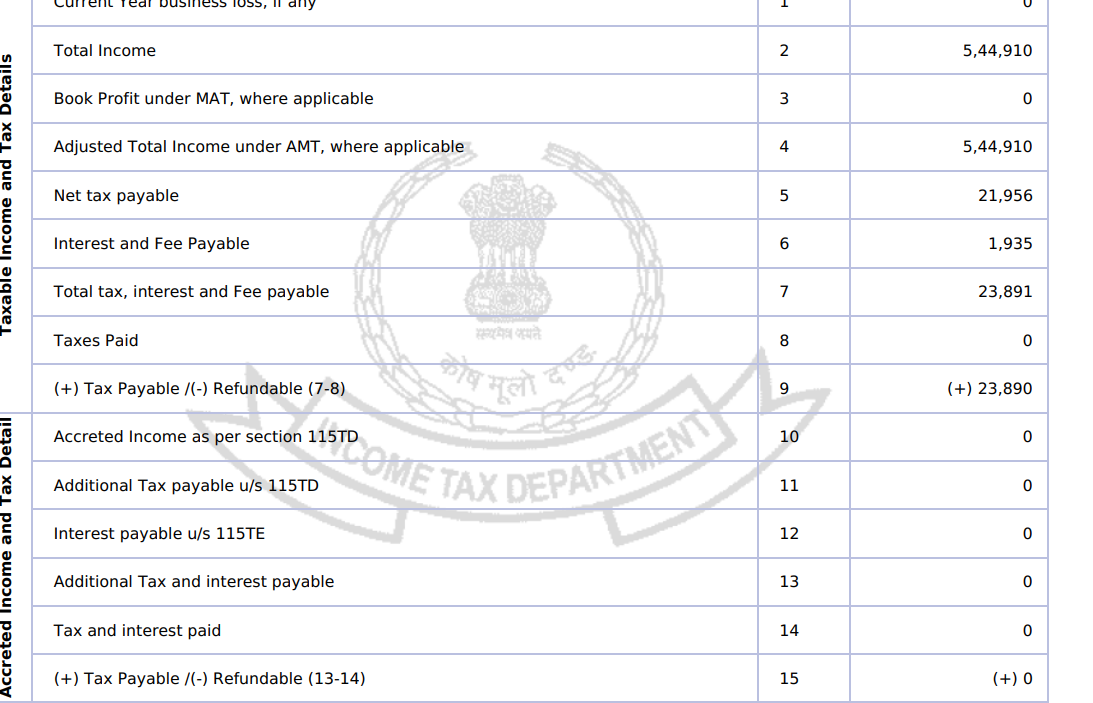
Task: Click the 'Taxable Income and Tax Details' vertical heading
Action: coord(8,194)
